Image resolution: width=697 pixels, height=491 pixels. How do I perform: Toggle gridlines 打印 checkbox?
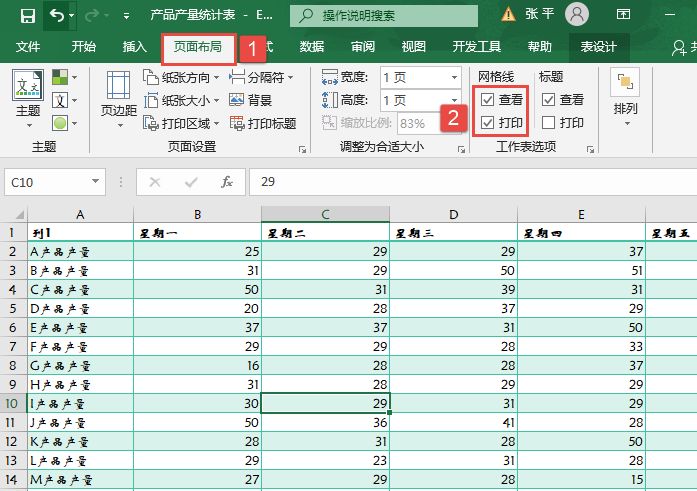click(488, 123)
